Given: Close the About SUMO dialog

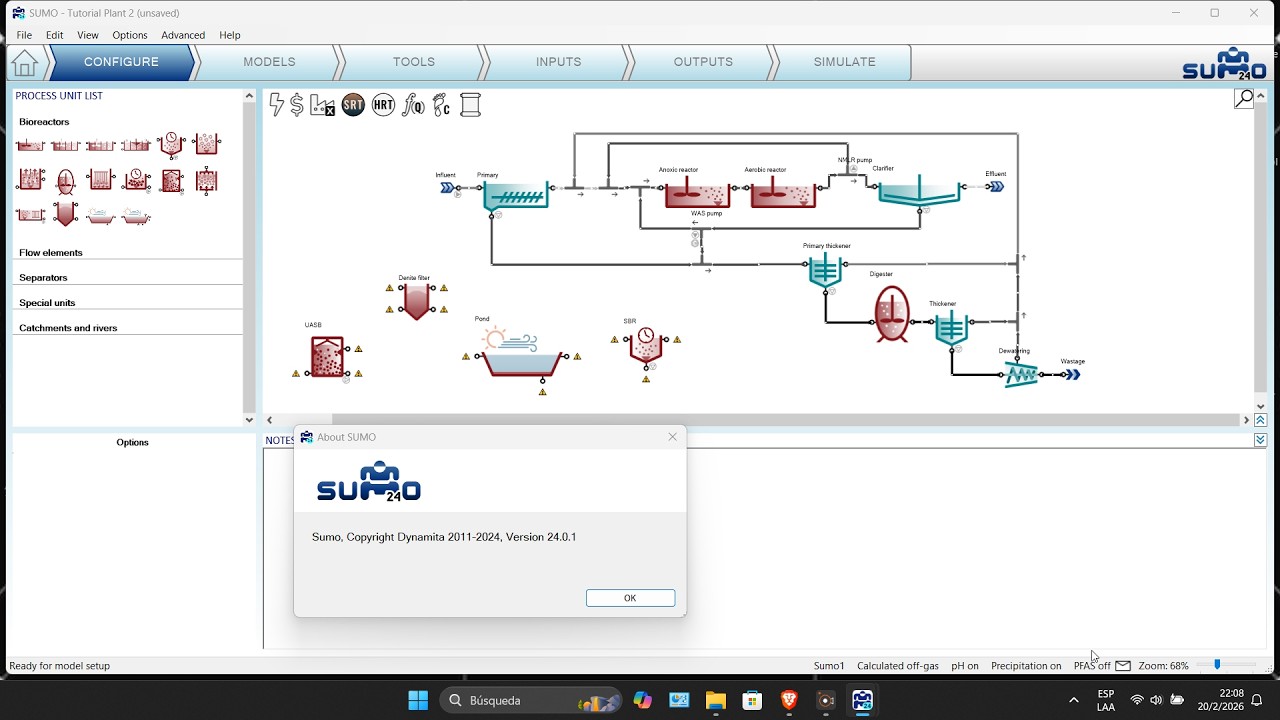Looking at the screenshot, I should (672, 437).
